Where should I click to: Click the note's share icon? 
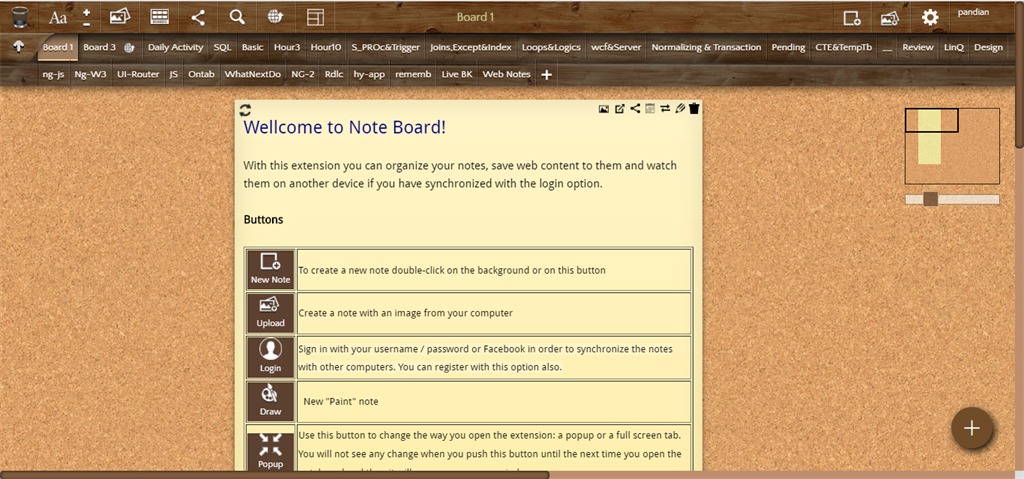click(635, 108)
